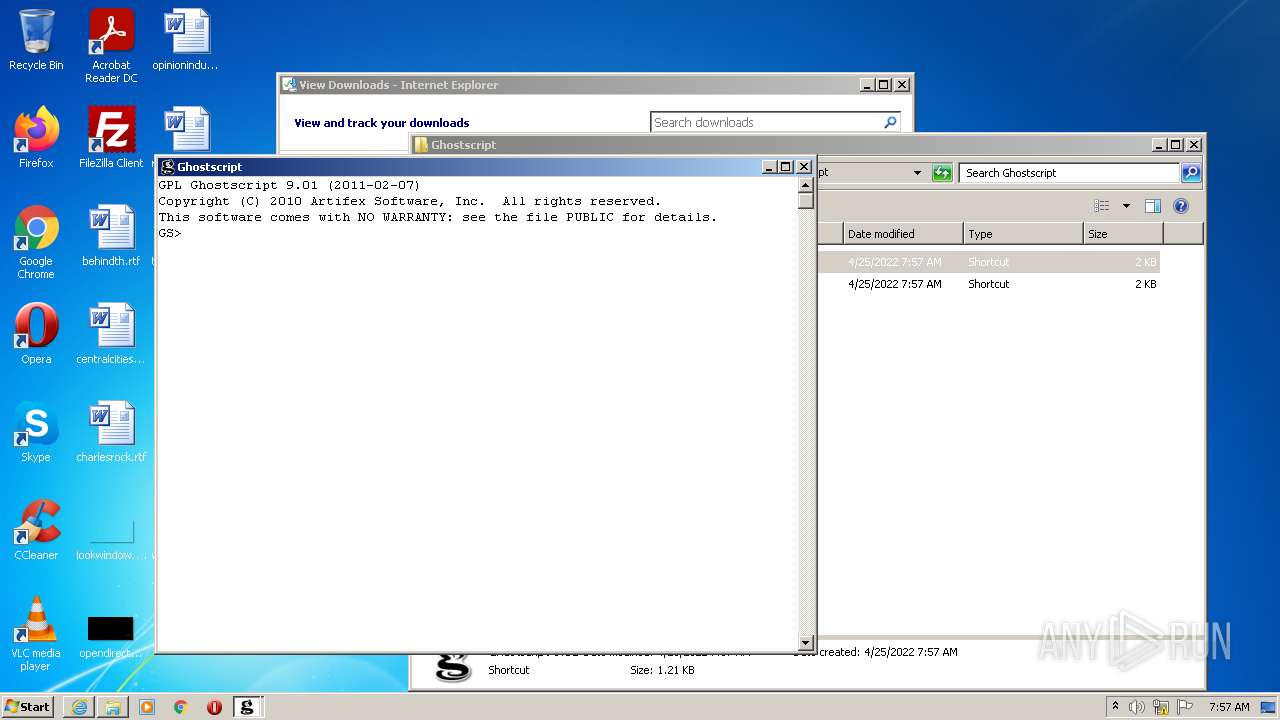Open Firefox desktop shortcut
1280x720 pixels.
[36, 138]
